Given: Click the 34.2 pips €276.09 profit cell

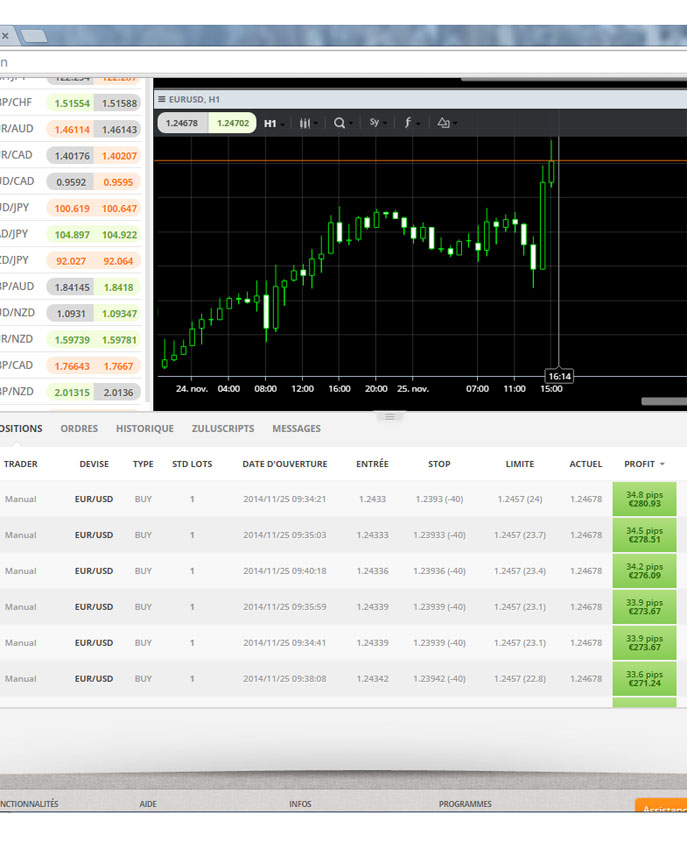Looking at the screenshot, I should coord(645,571).
